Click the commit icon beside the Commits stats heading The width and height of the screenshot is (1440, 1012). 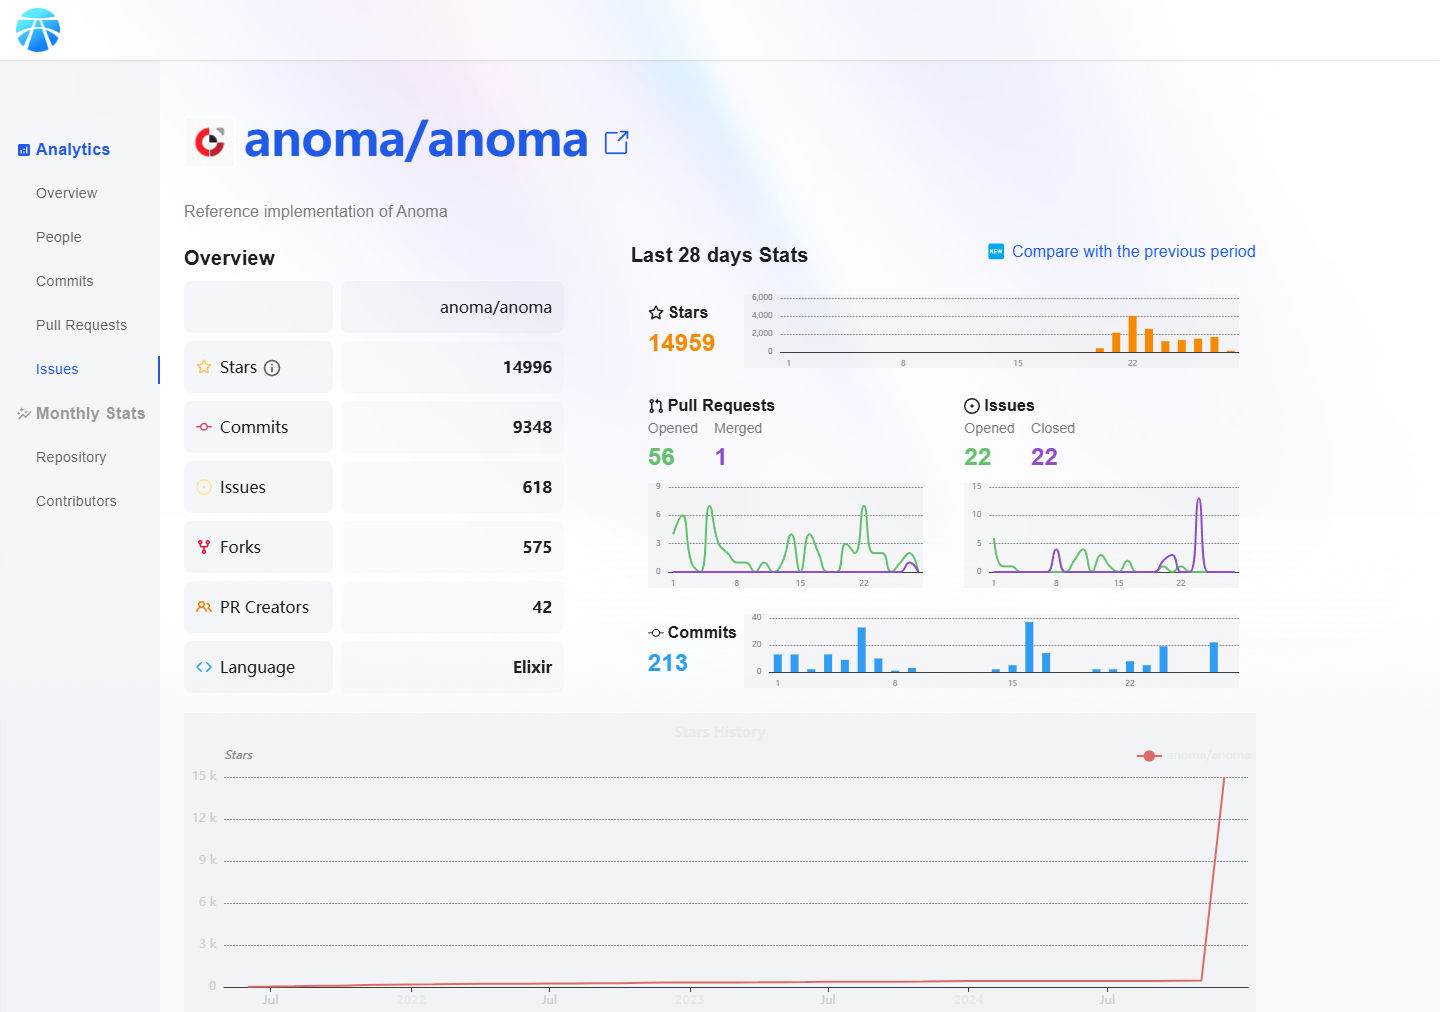click(x=656, y=633)
